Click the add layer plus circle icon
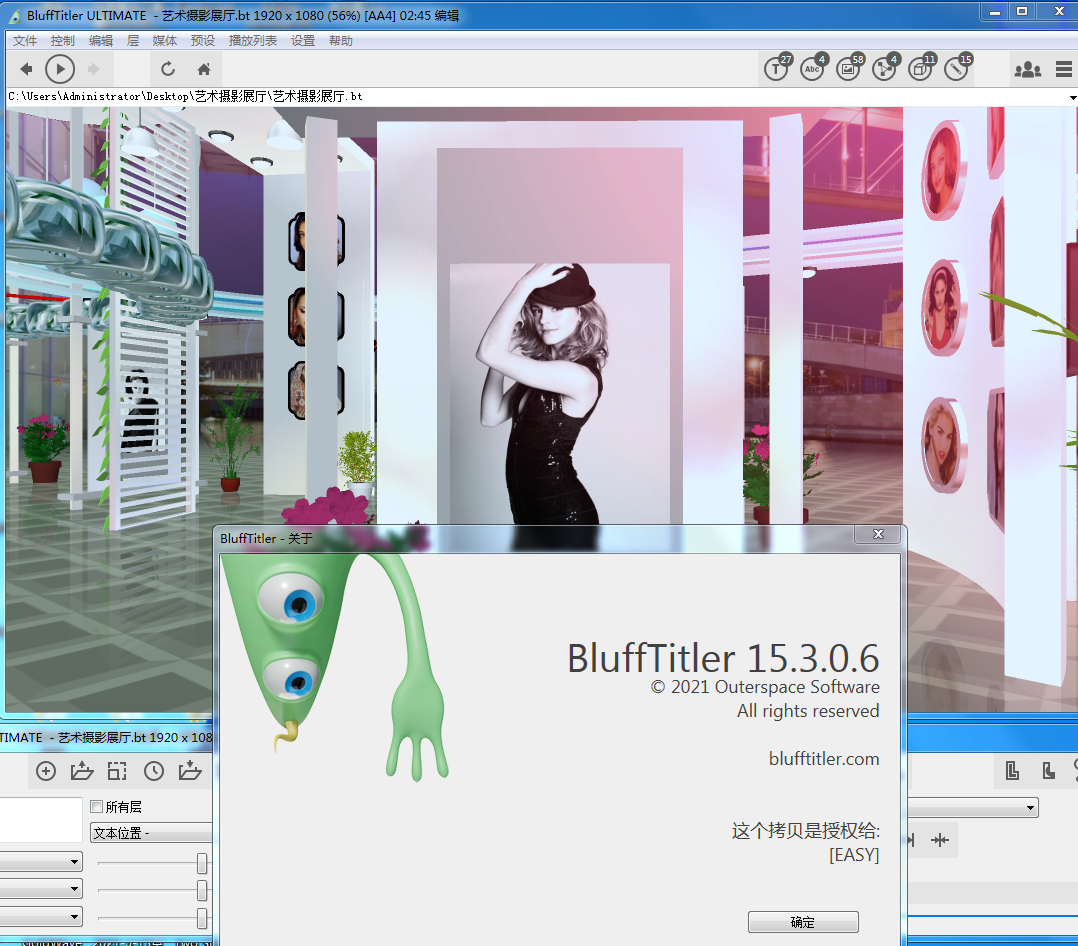The image size is (1078, 946). click(x=46, y=771)
